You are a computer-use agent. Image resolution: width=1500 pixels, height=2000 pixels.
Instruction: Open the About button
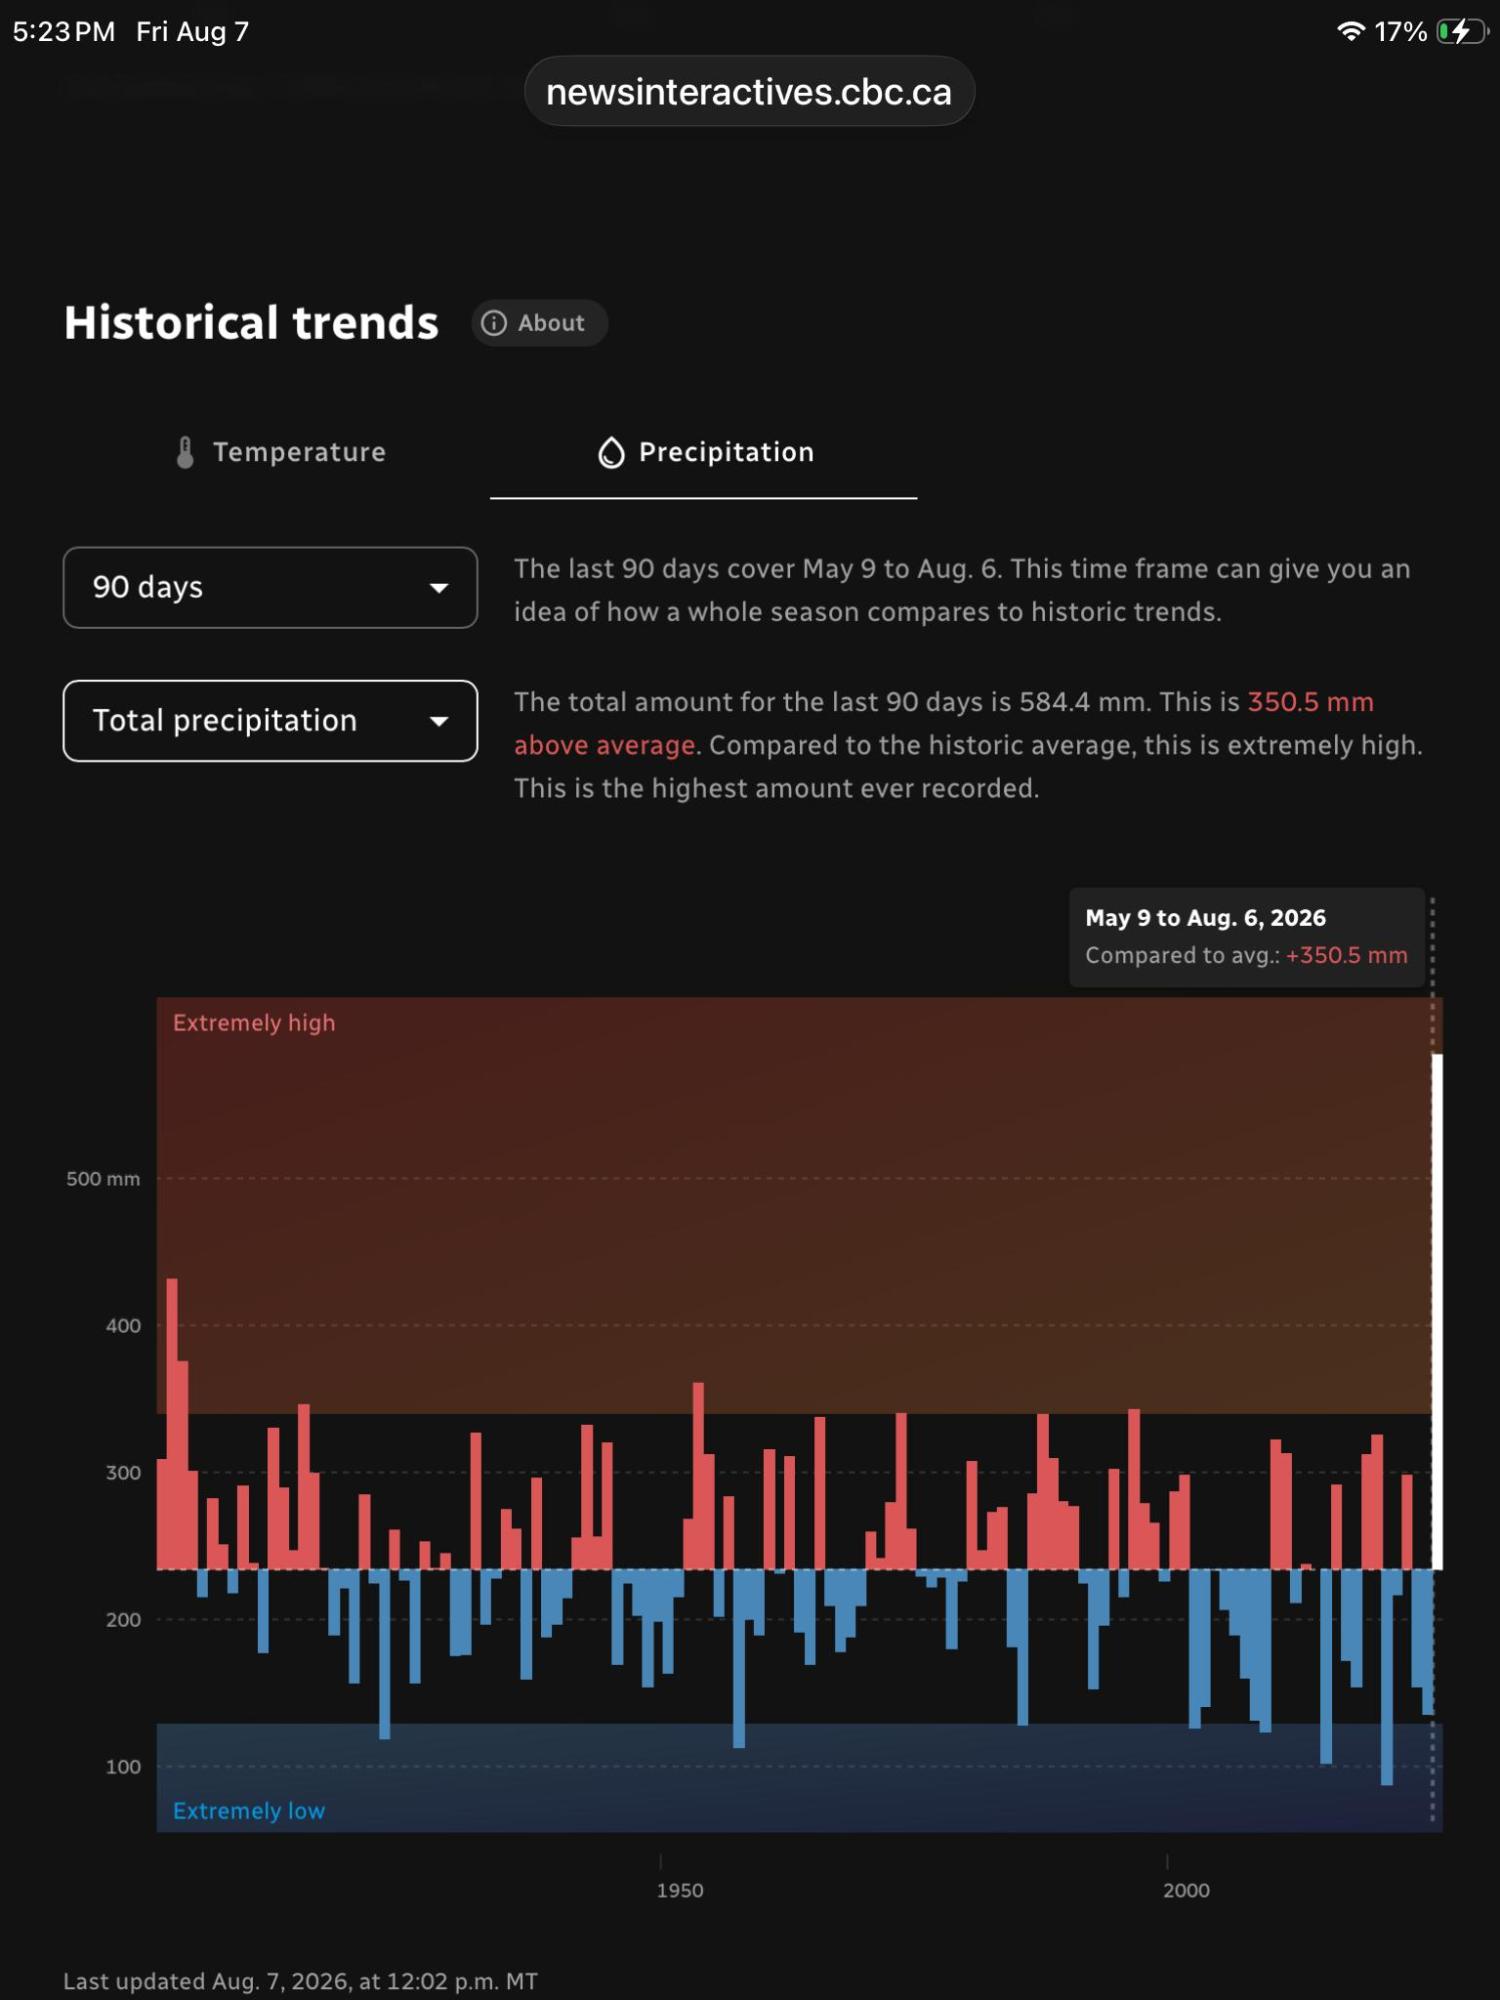pos(539,323)
